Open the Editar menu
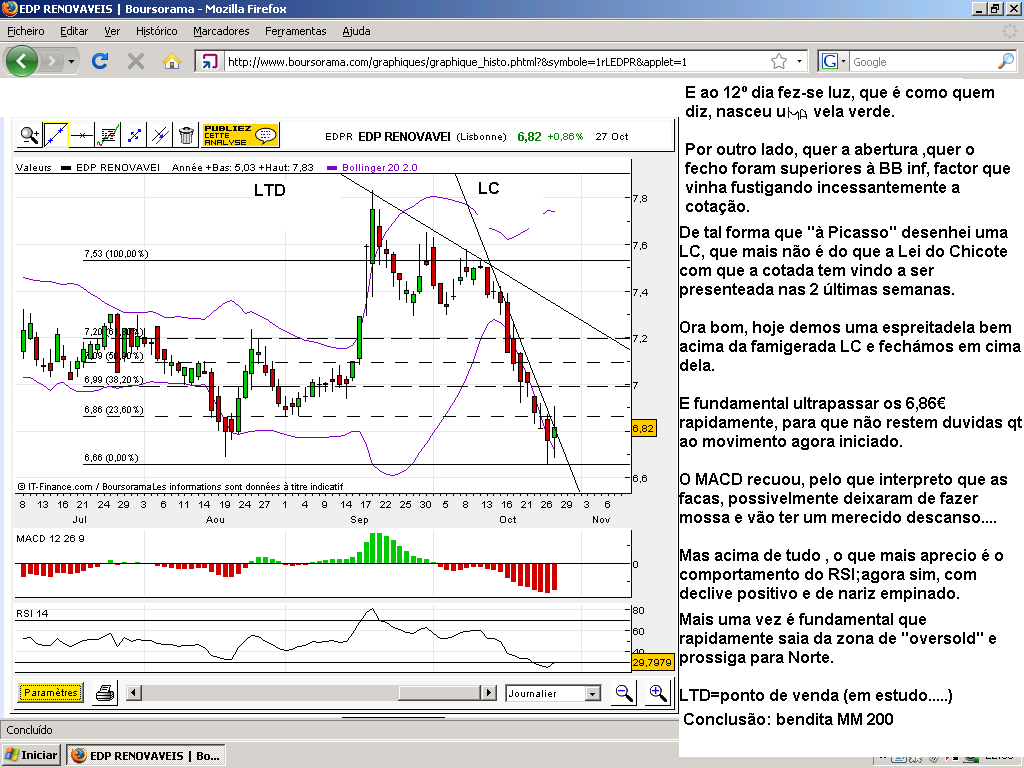This screenshot has width=1024, height=768. coord(74,31)
